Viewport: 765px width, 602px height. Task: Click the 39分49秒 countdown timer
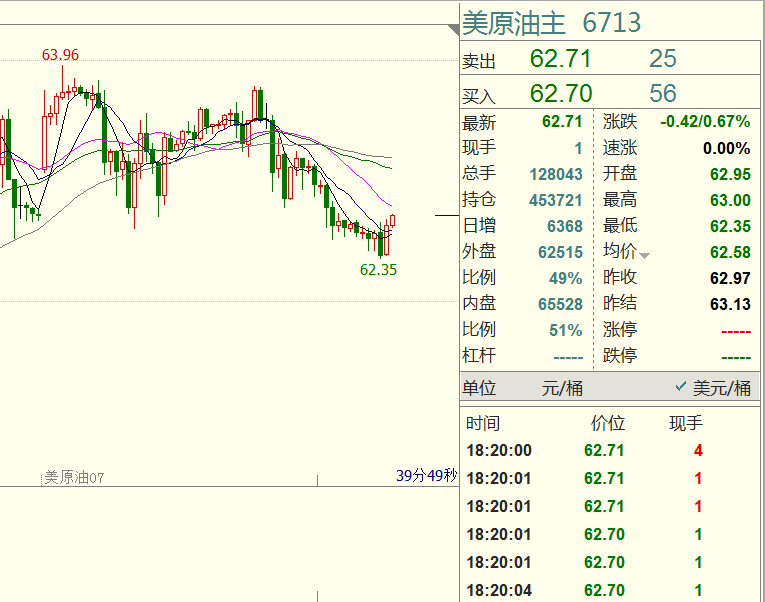(426, 477)
